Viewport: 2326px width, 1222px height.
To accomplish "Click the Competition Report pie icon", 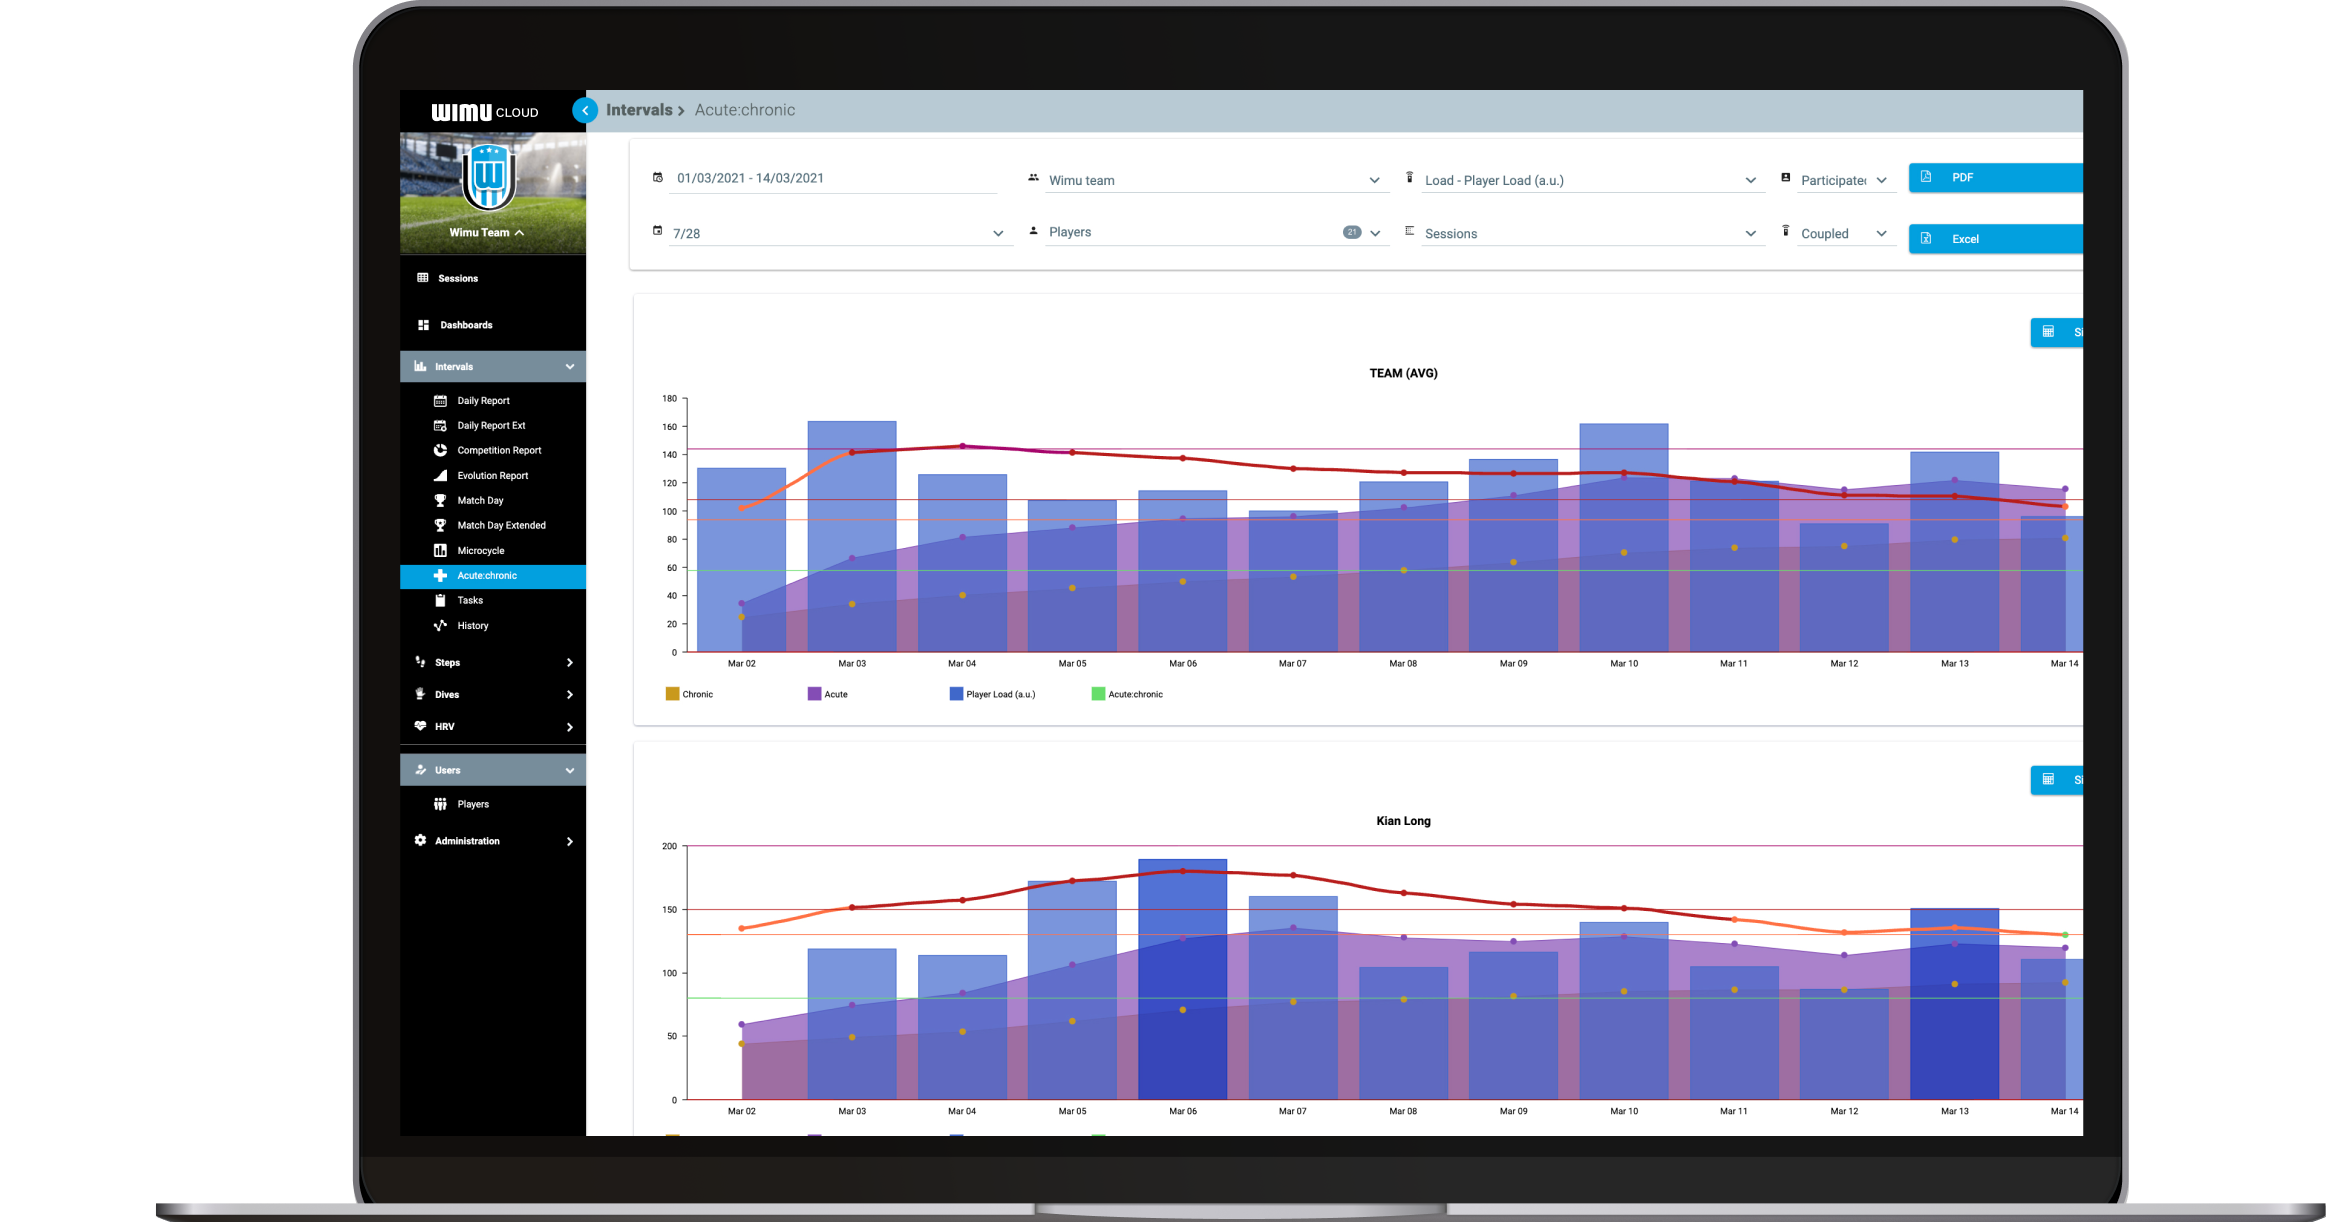I will [x=440, y=450].
